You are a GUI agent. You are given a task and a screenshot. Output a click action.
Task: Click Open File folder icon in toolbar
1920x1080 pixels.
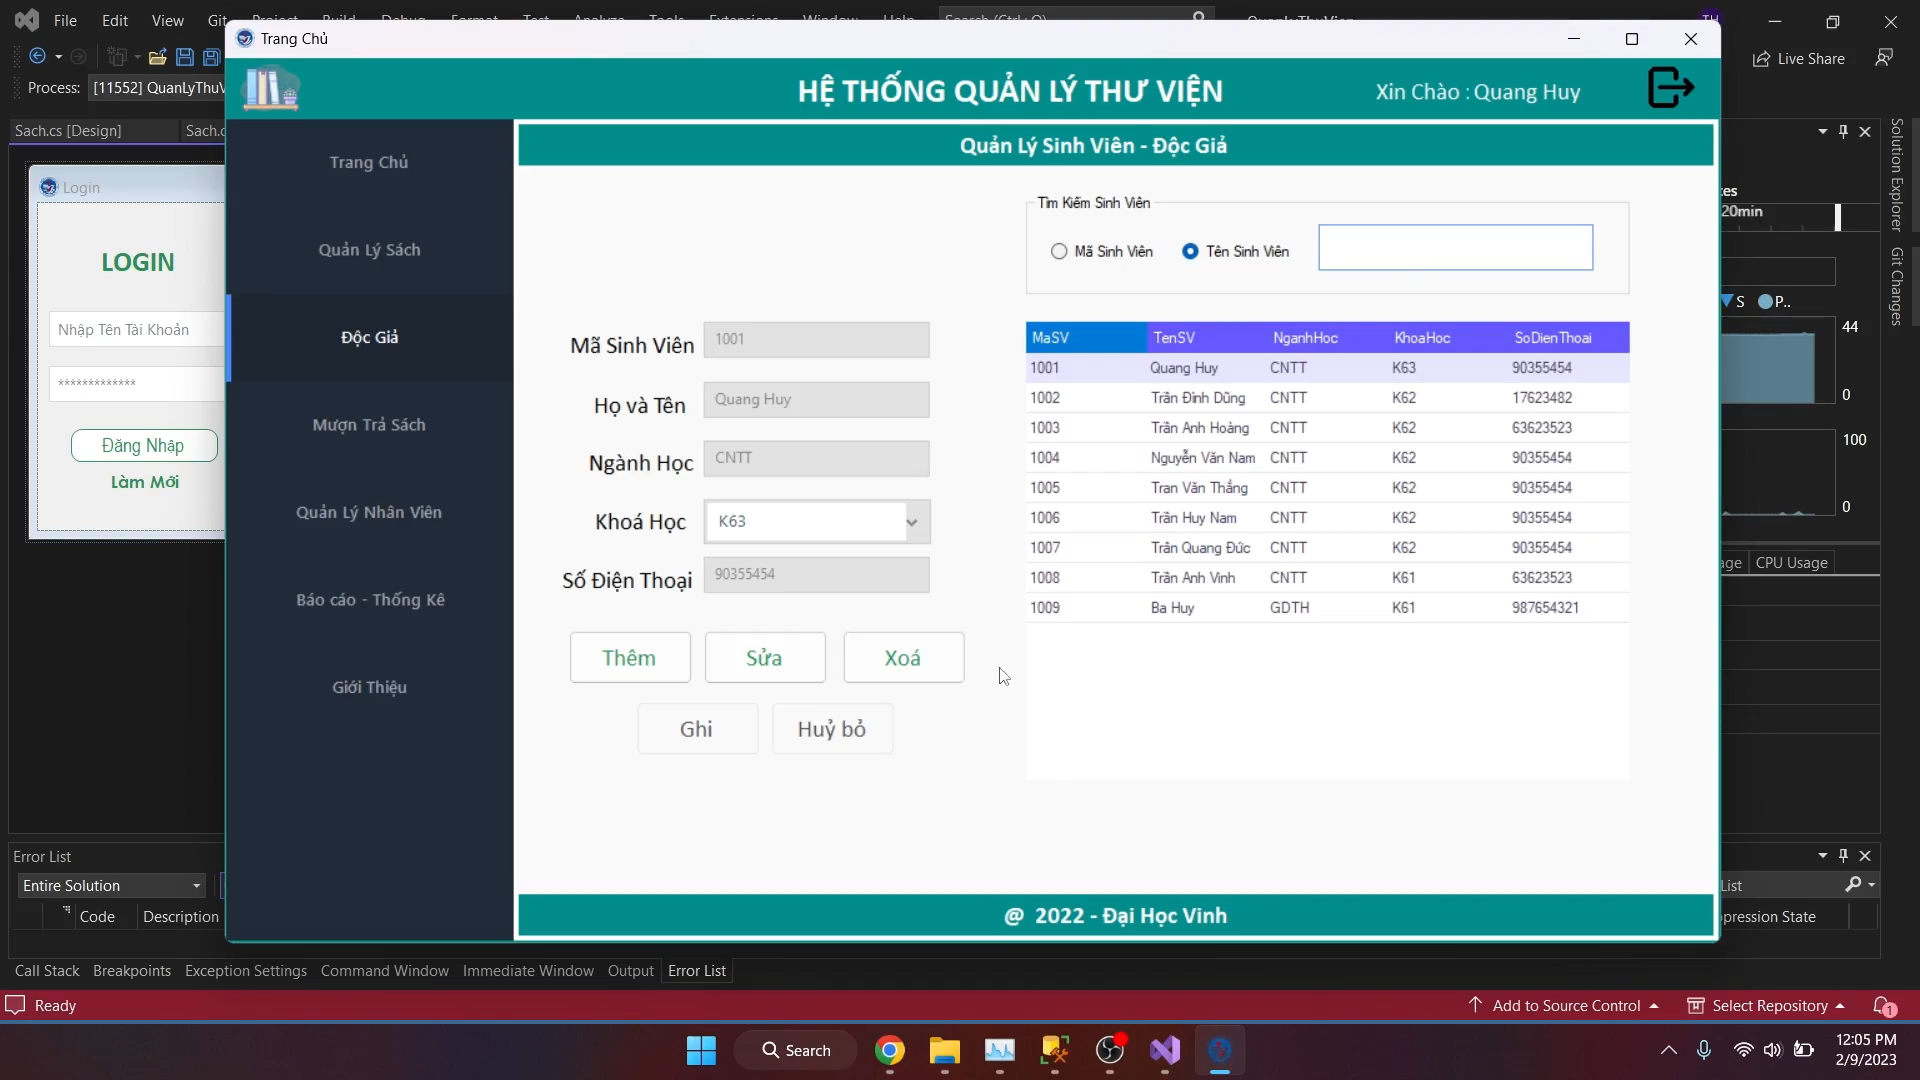(157, 57)
